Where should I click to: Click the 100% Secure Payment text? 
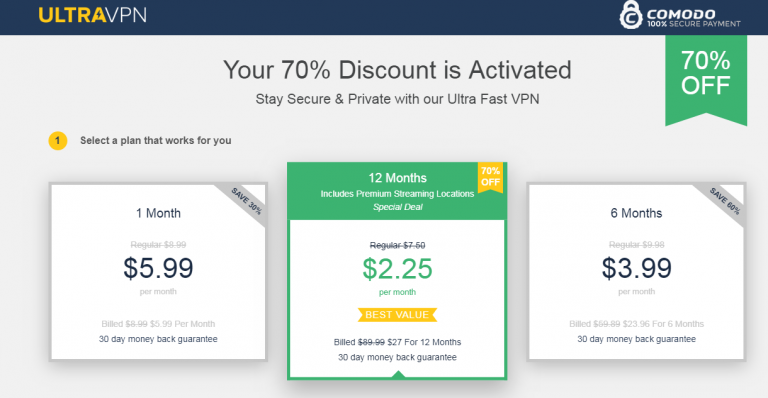click(694, 24)
